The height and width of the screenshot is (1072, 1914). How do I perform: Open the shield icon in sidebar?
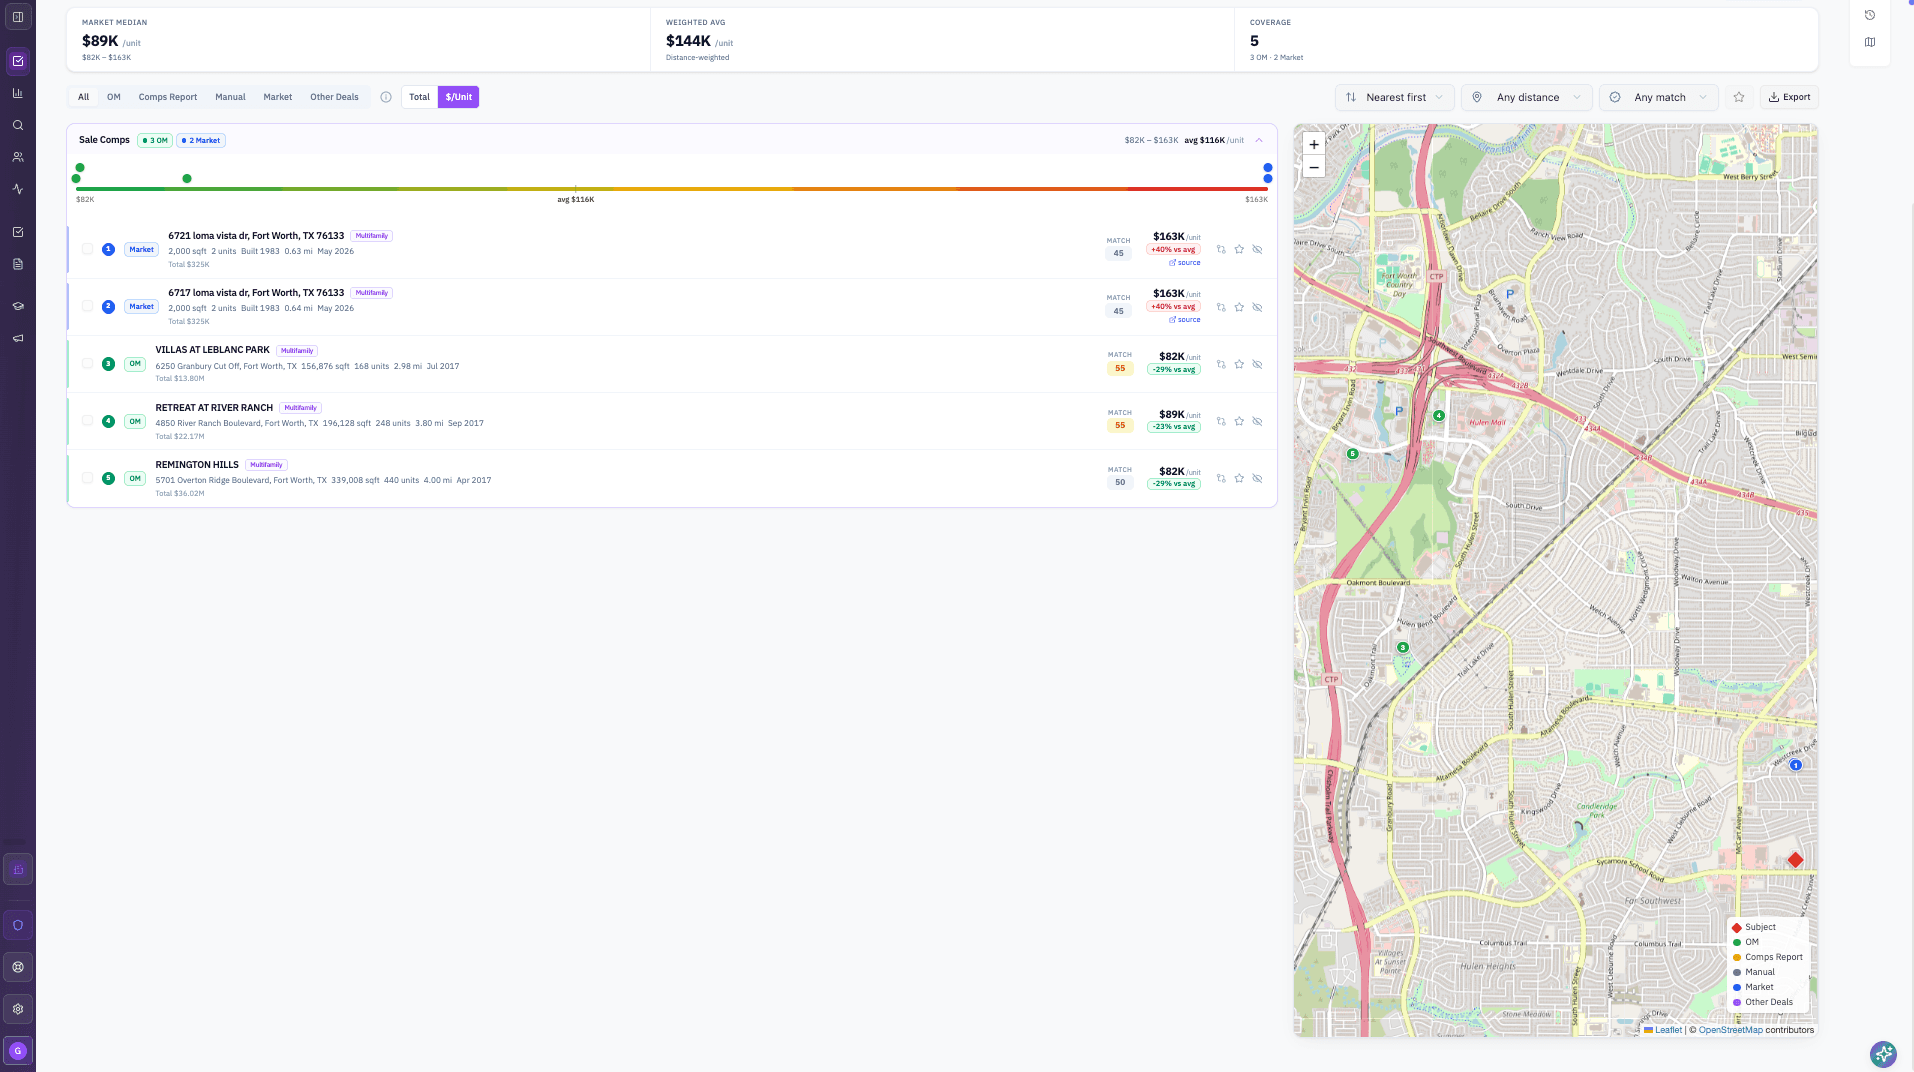click(x=18, y=925)
